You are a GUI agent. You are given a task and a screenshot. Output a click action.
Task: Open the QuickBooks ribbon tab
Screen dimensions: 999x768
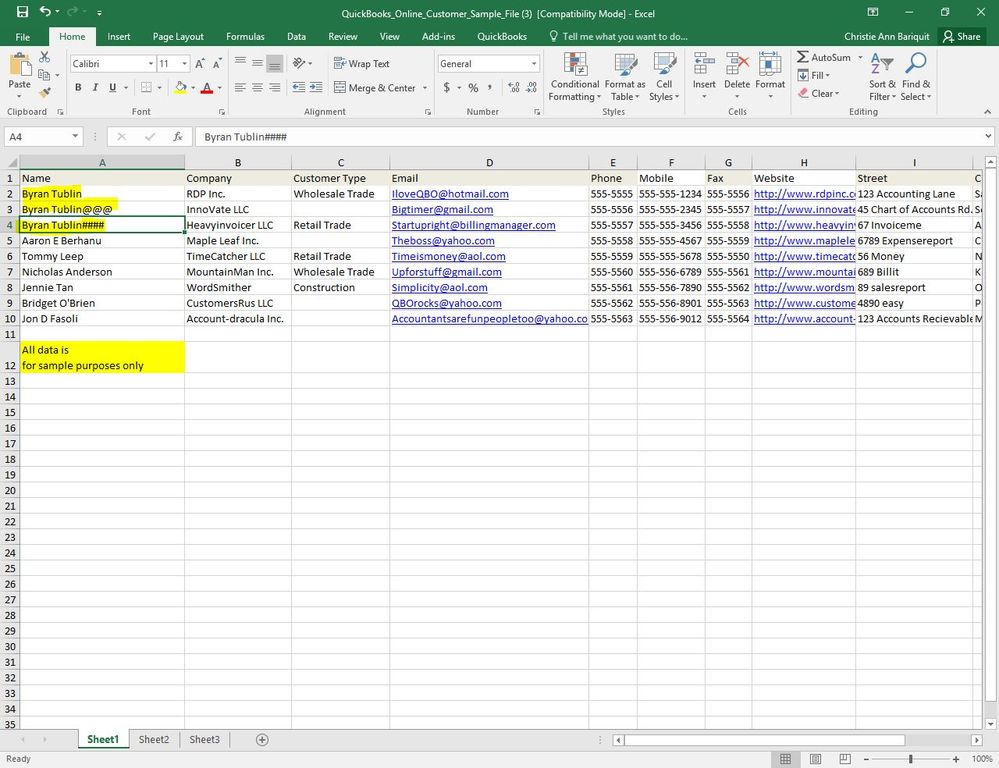point(502,36)
